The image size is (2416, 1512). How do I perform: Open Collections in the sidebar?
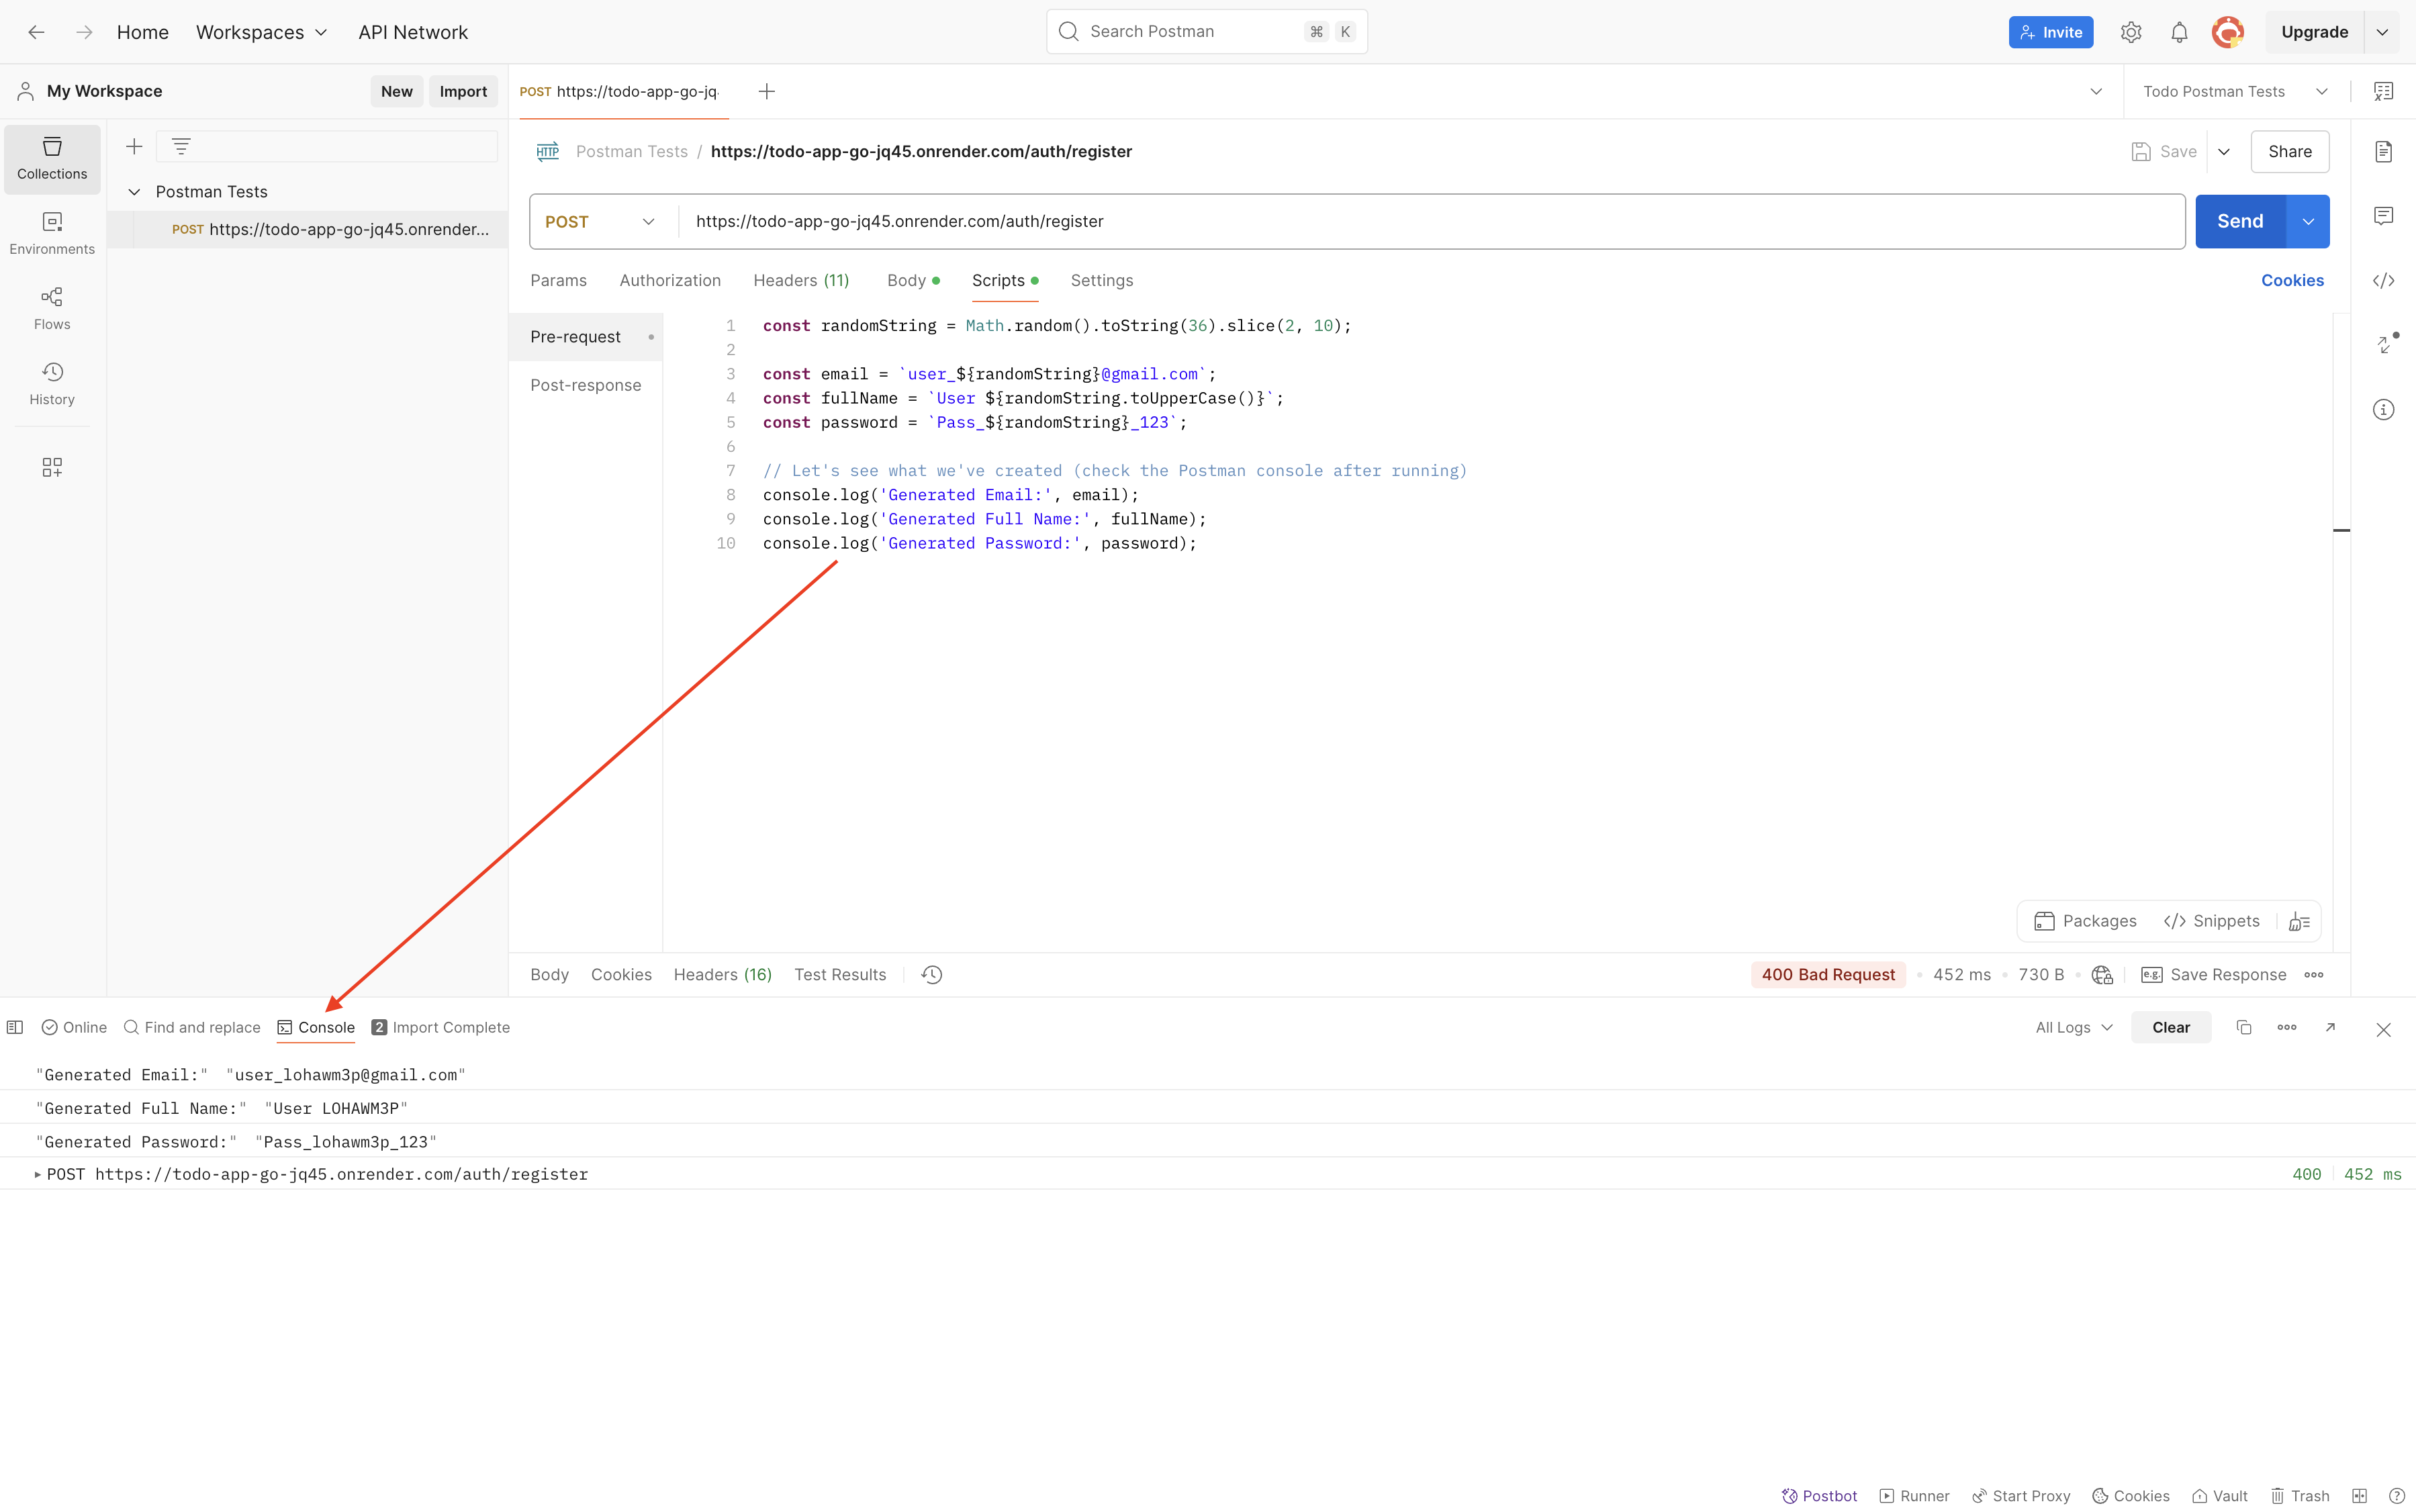tap(52, 159)
